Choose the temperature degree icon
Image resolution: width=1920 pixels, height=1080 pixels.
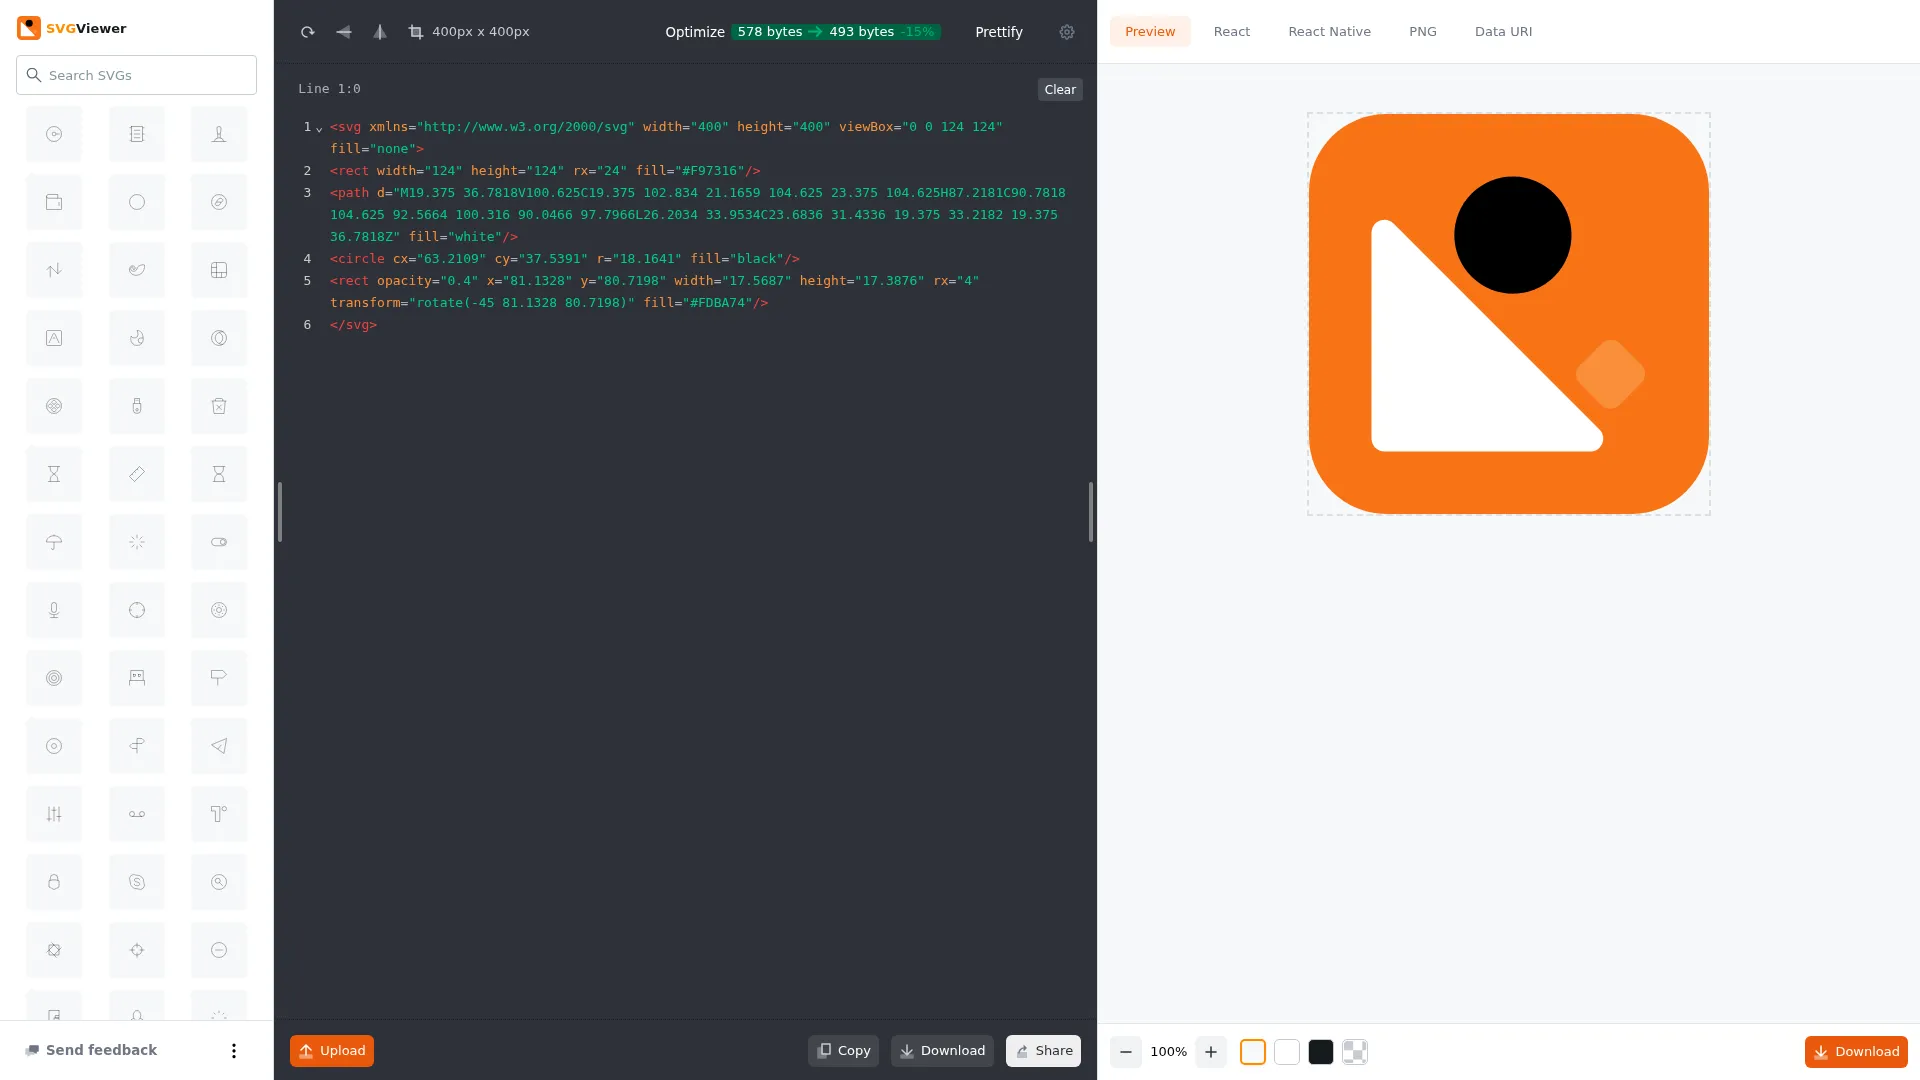(219, 814)
